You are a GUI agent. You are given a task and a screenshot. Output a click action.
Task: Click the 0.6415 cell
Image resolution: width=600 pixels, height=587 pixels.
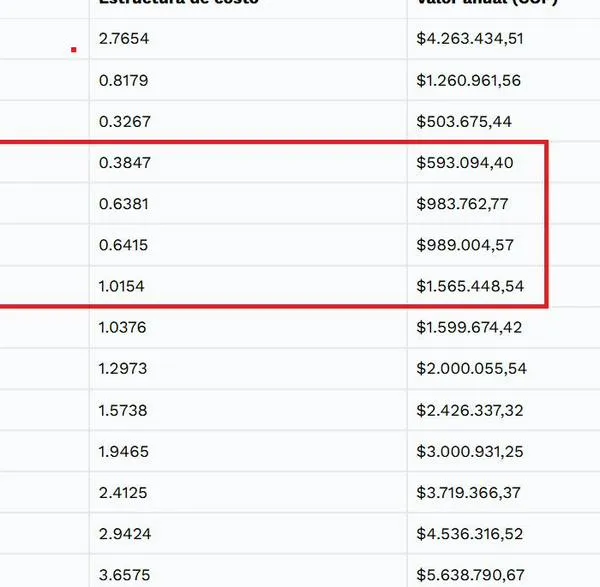[124, 245]
